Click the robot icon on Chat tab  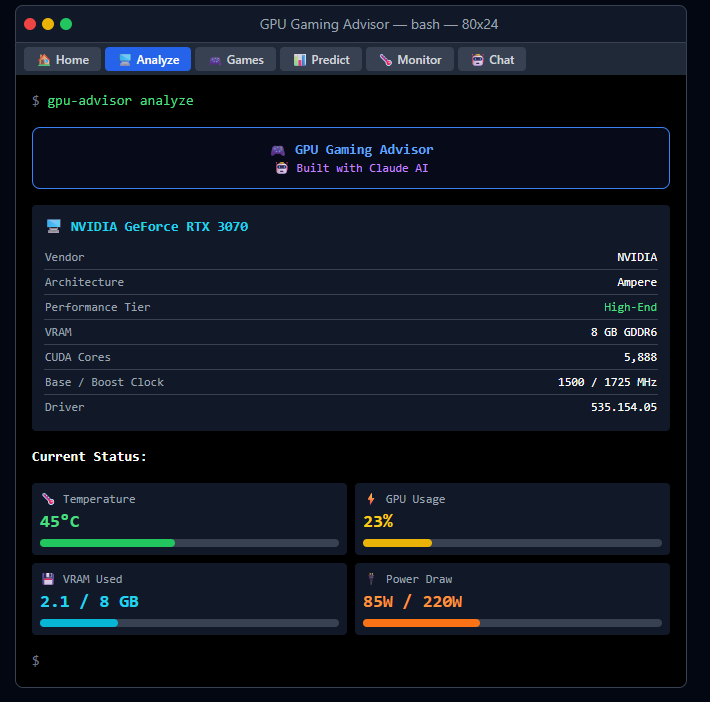click(x=477, y=60)
